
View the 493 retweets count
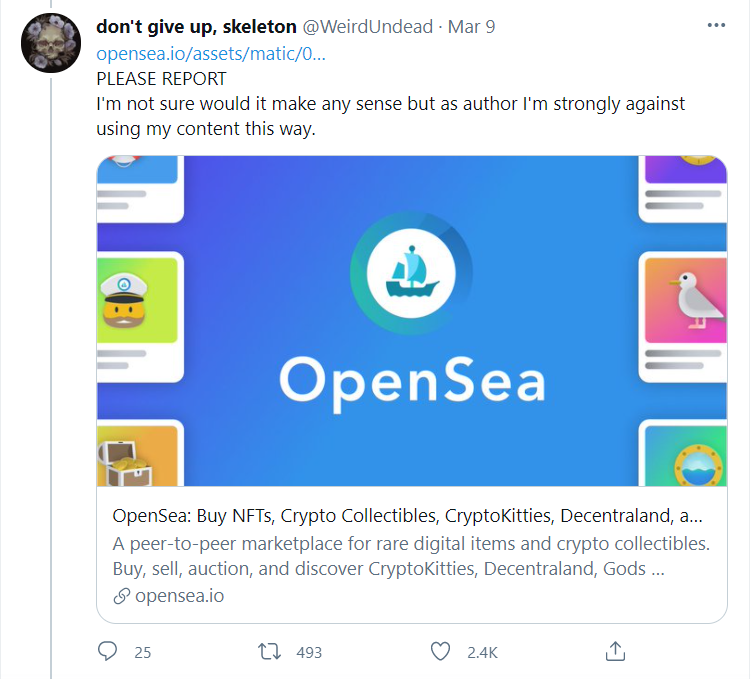coord(309,652)
